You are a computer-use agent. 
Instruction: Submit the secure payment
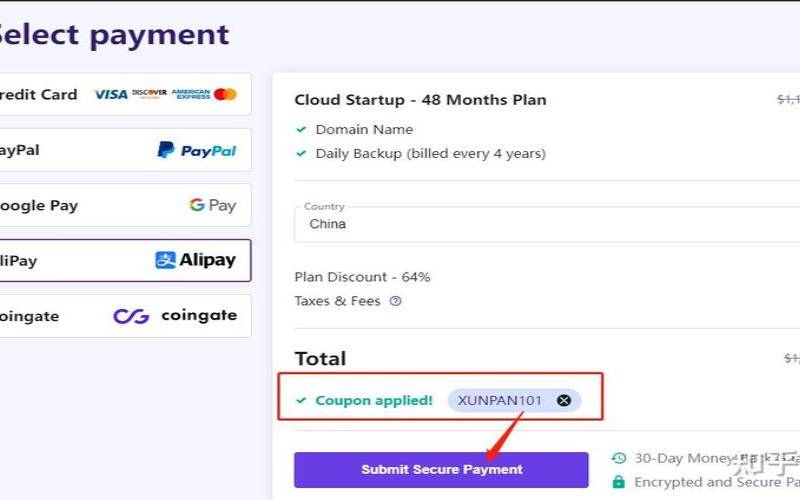[441, 469]
